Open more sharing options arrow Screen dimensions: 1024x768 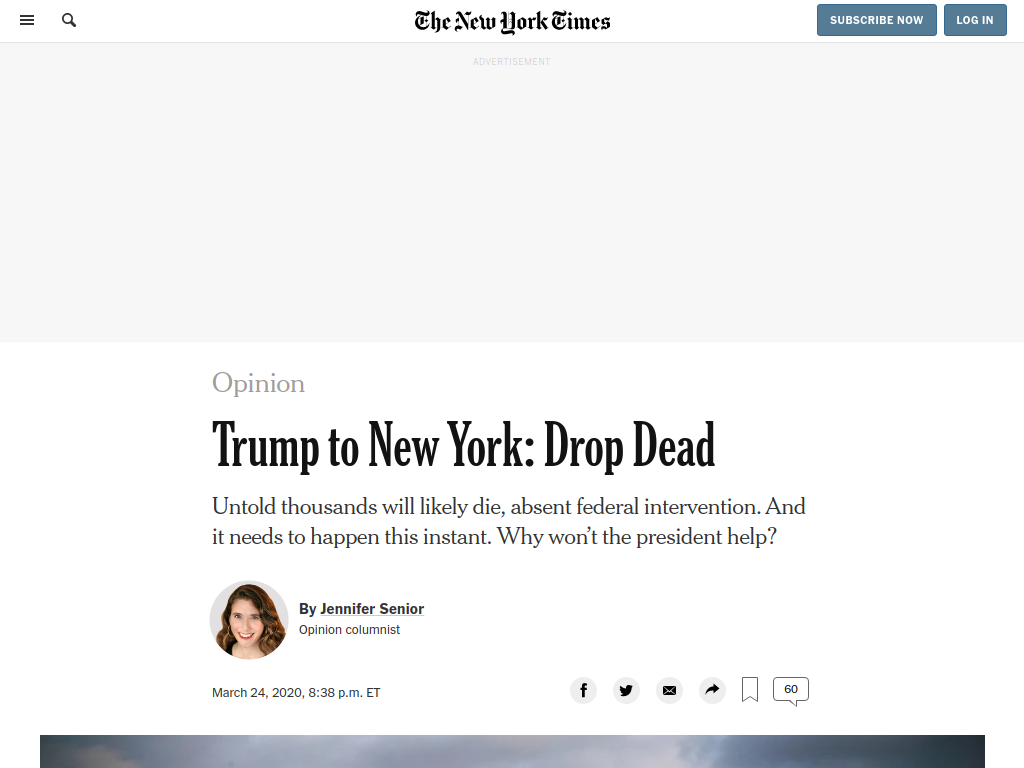[712, 690]
